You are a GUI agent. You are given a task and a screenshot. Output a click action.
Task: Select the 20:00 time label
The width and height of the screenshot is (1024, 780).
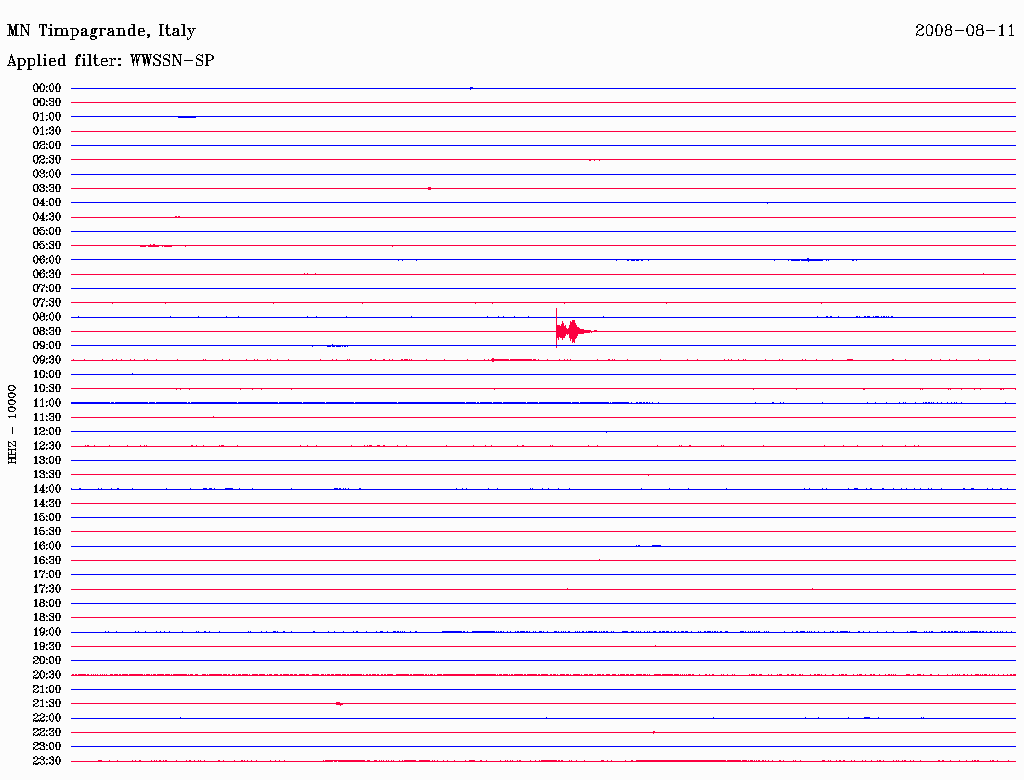(x=47, y=660)
